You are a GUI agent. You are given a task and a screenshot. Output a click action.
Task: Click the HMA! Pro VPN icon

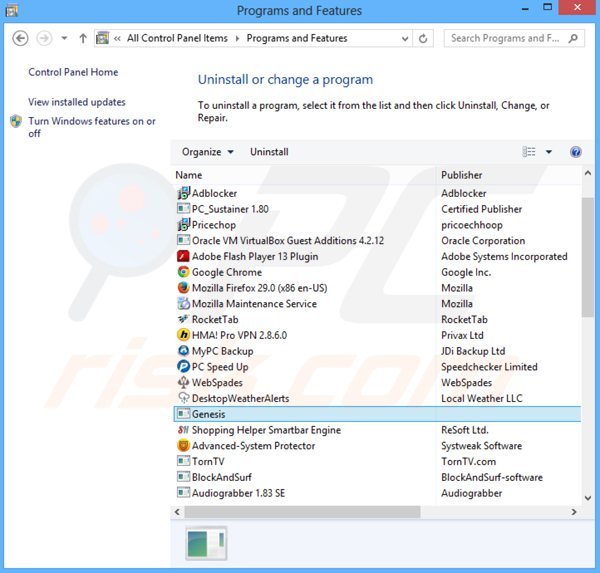click(x=184, y=335)
